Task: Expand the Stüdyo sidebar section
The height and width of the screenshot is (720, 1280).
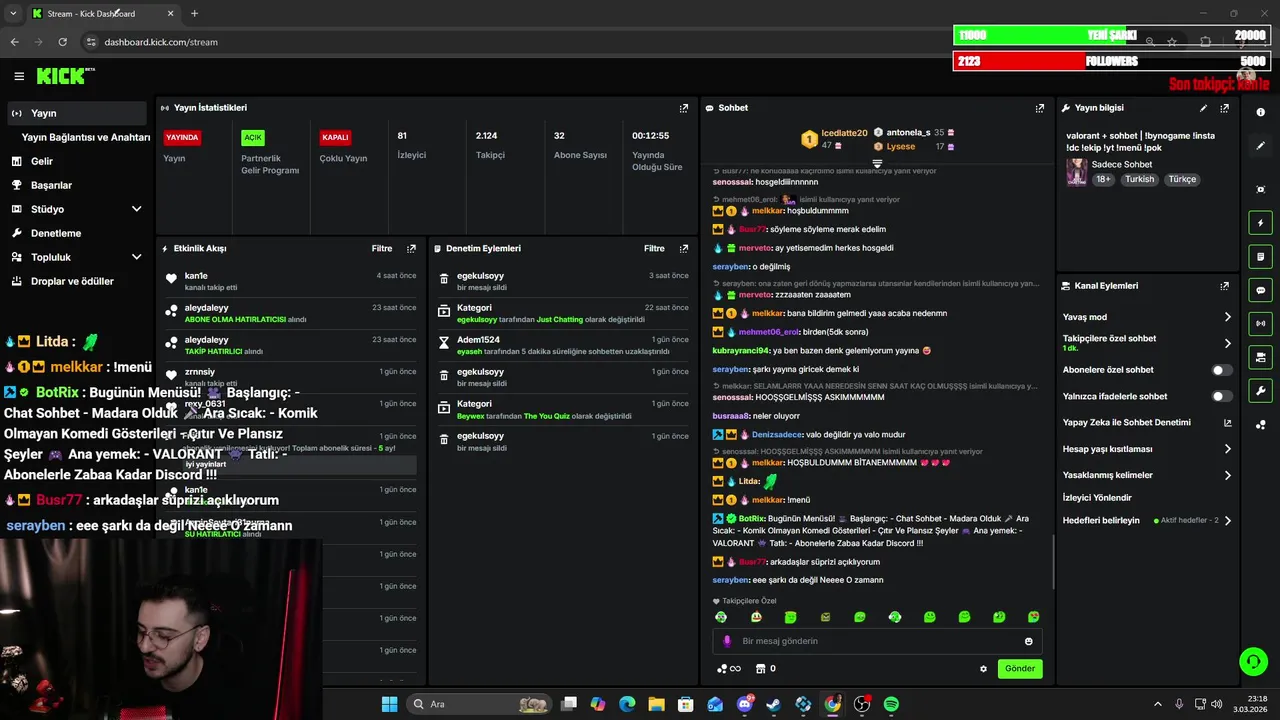Action: click(x=136, y=209)
